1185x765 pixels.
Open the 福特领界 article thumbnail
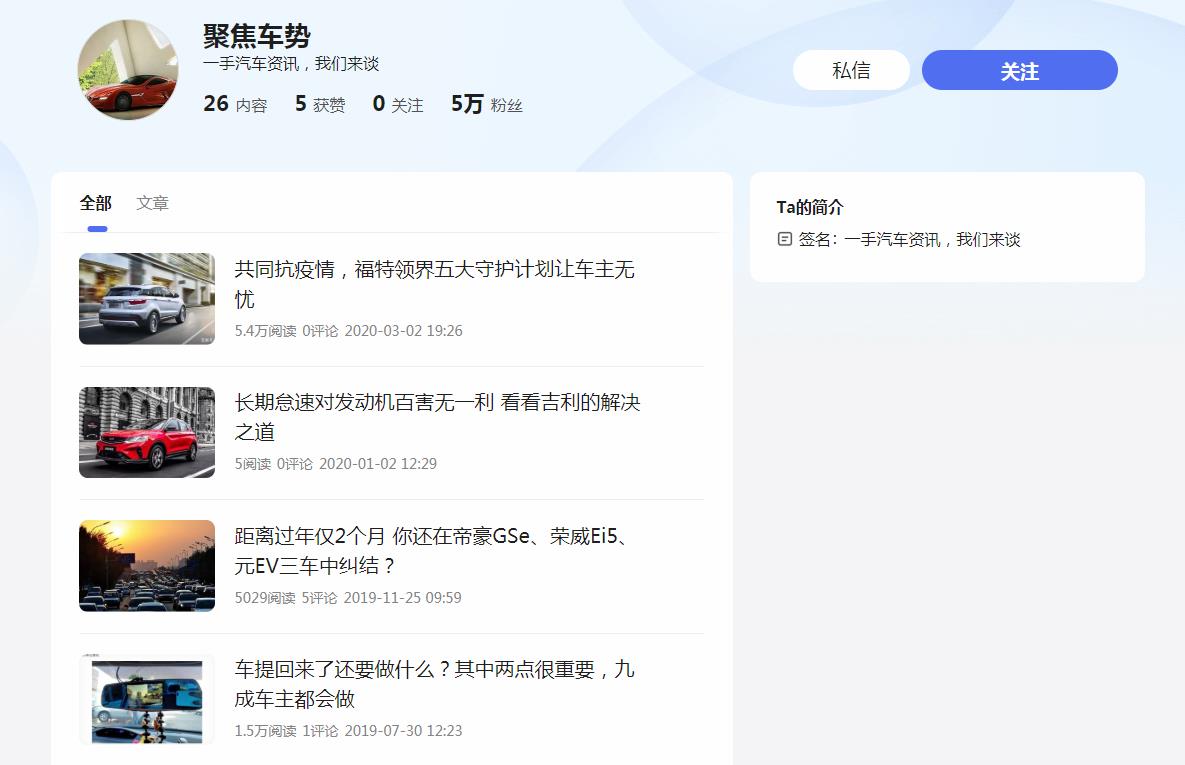(147, 299)
